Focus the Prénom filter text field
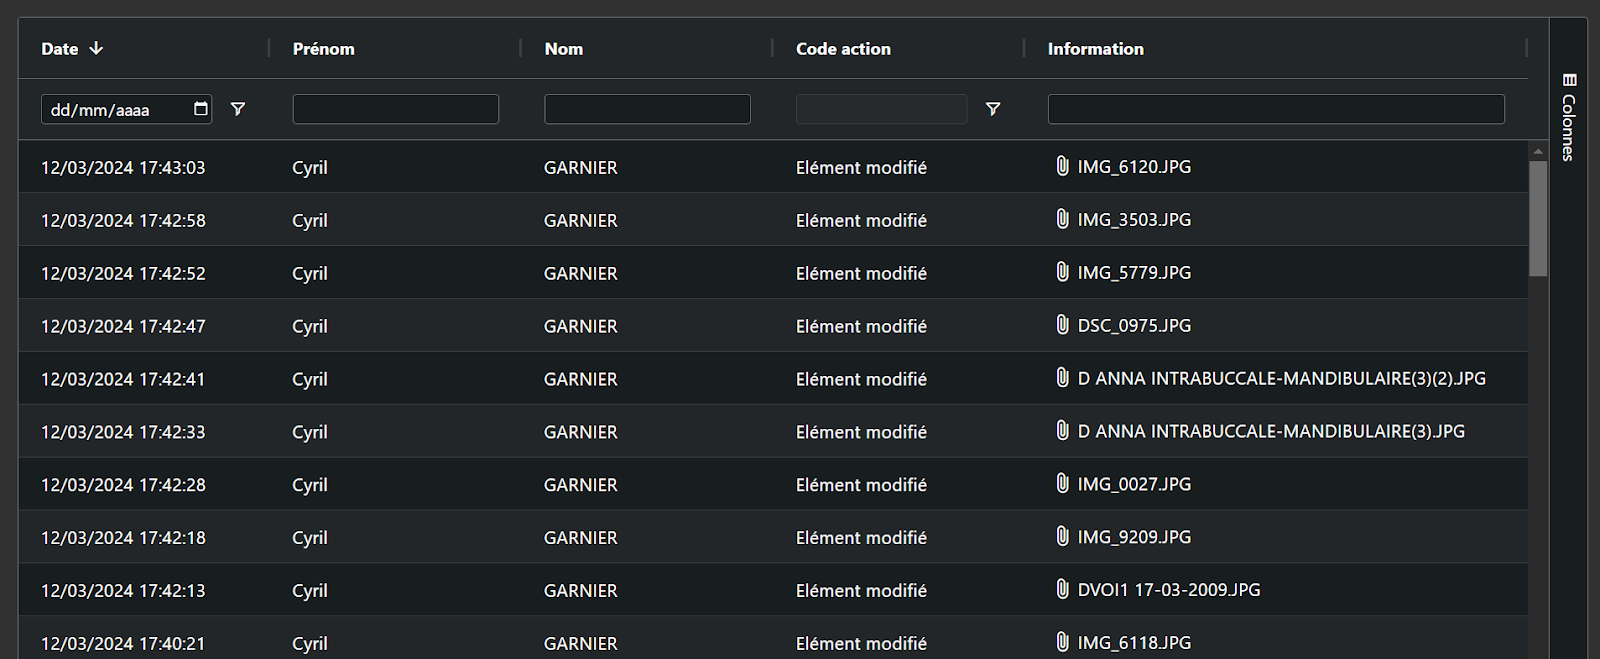The image size is (1600, 659). (x=395, y=109)
